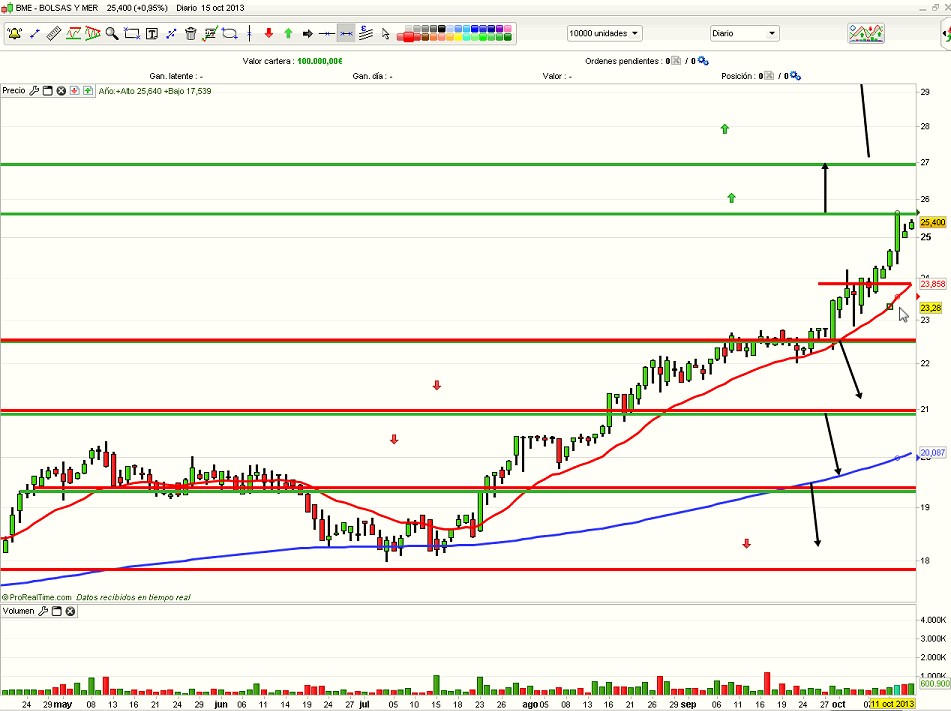Select the red-green channel drawing tool
Screen dimensions: 951x711
73,33
